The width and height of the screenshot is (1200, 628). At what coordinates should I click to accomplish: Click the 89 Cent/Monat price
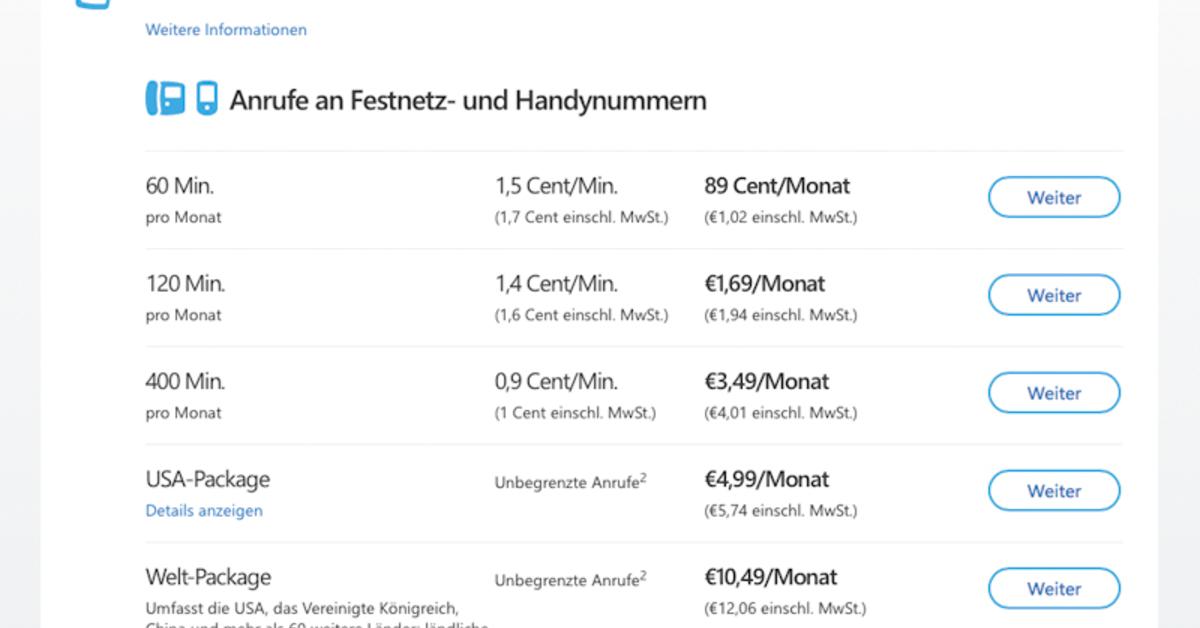point(777,186)
